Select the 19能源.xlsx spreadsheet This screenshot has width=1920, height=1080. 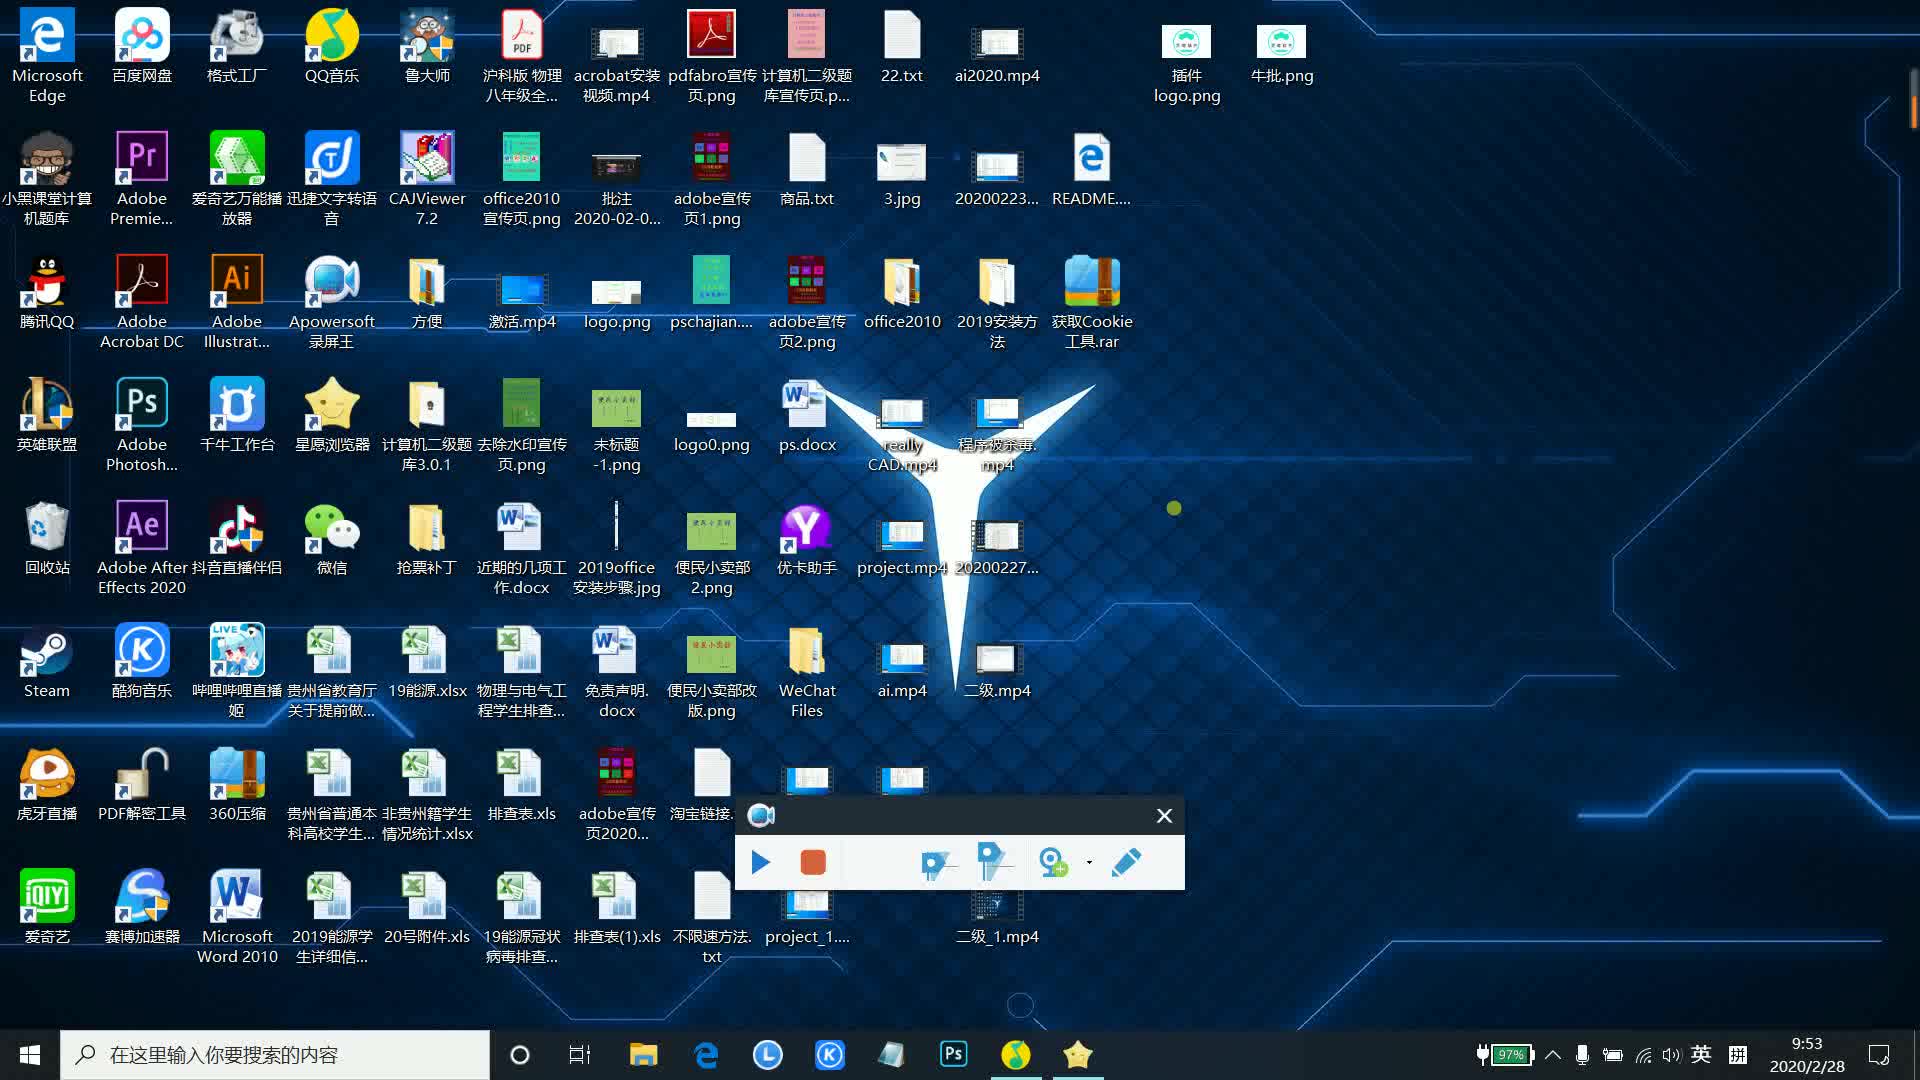427,661
